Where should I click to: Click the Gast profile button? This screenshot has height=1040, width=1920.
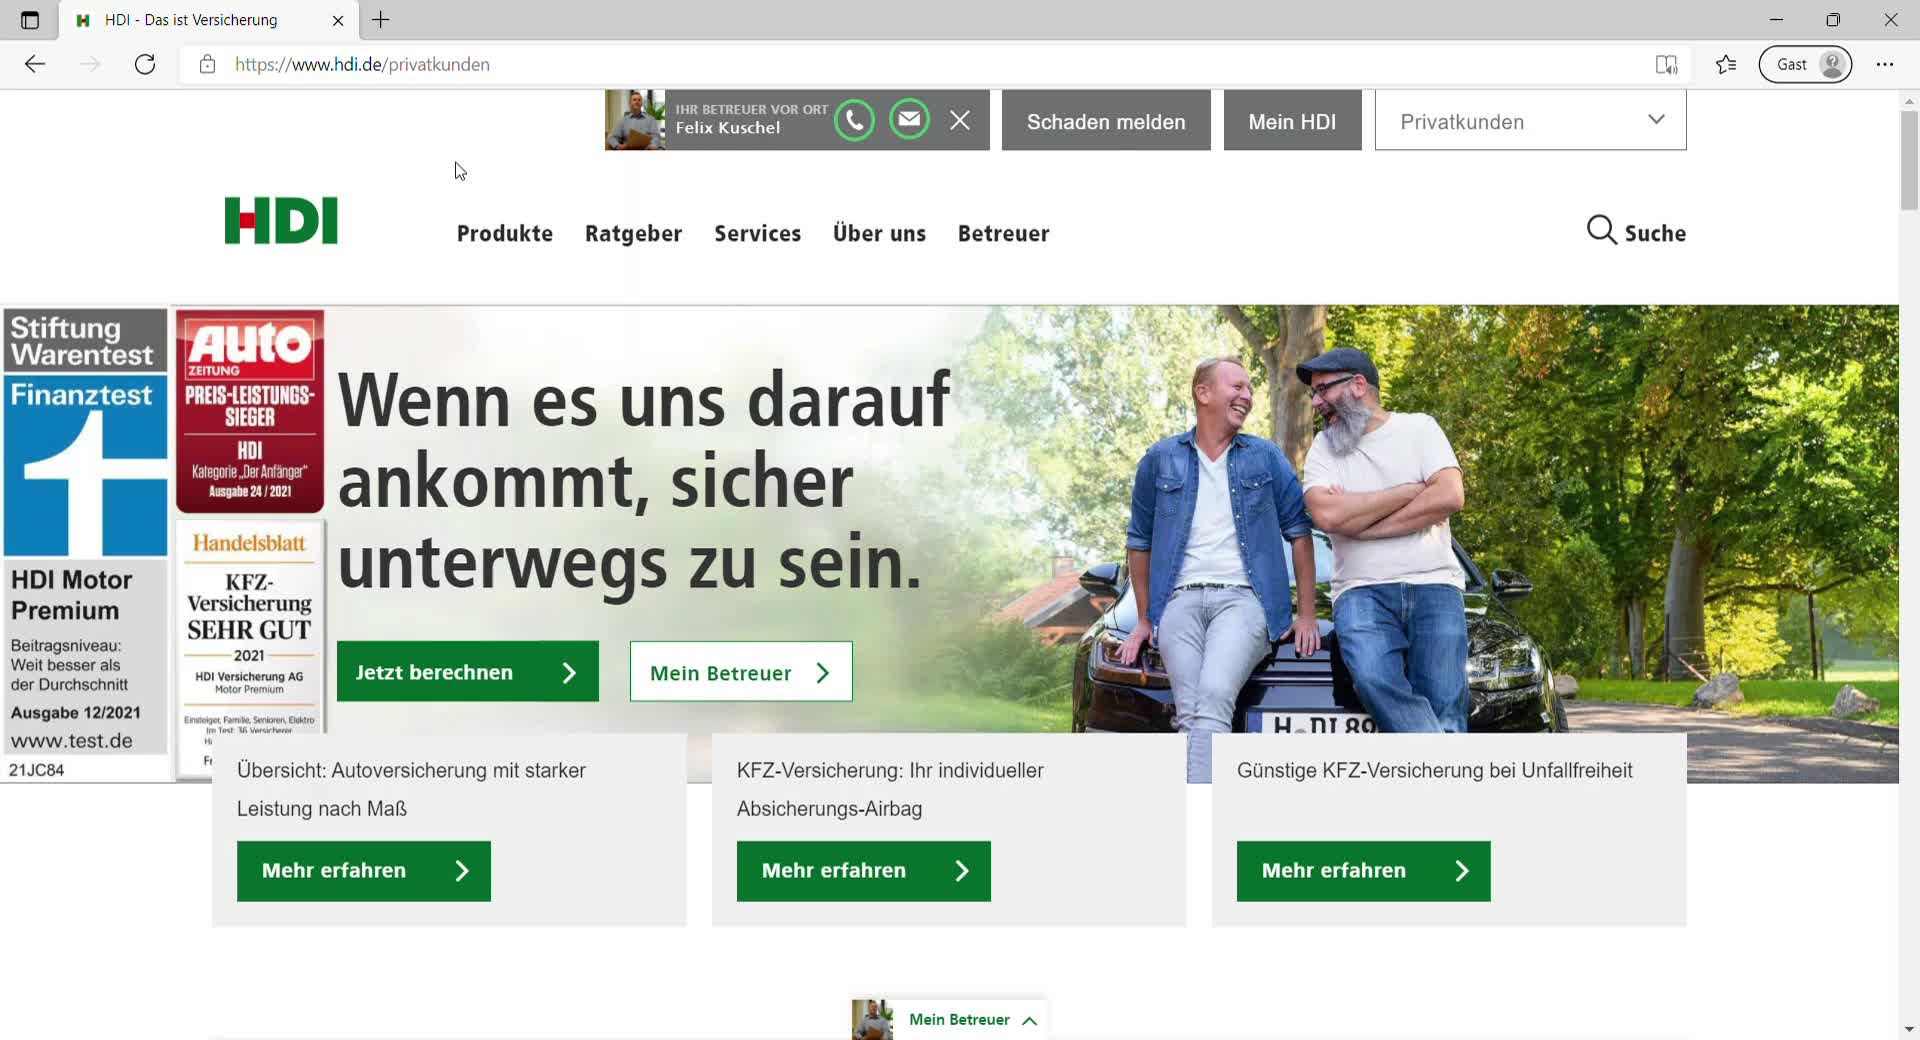point(1805,65)
